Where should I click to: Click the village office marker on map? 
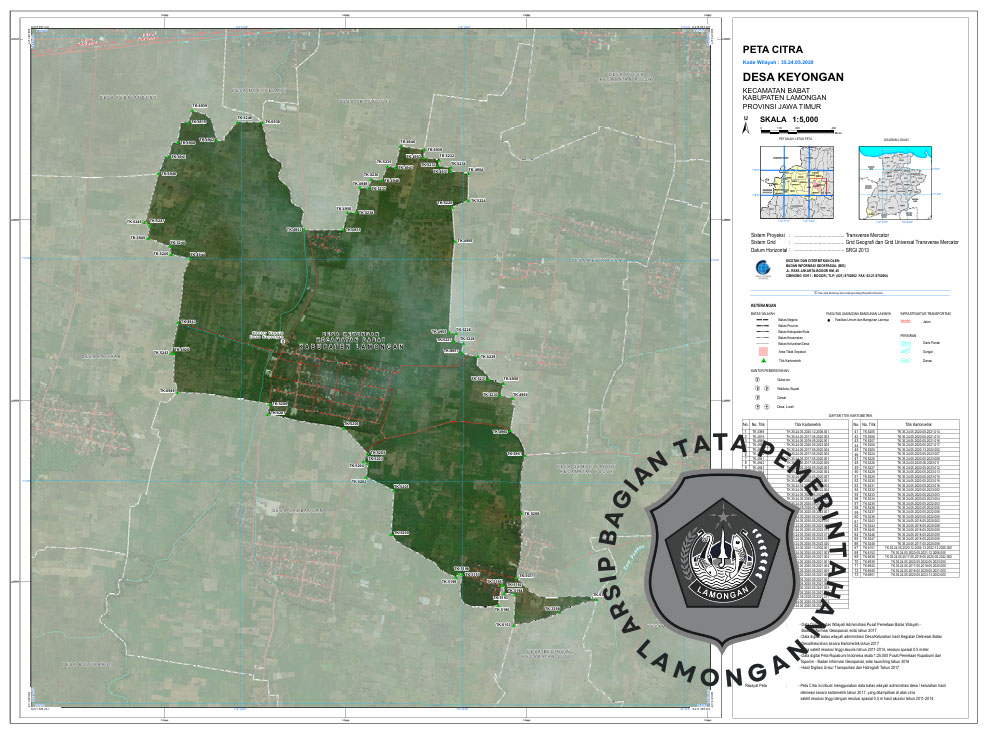click(283, 341)
